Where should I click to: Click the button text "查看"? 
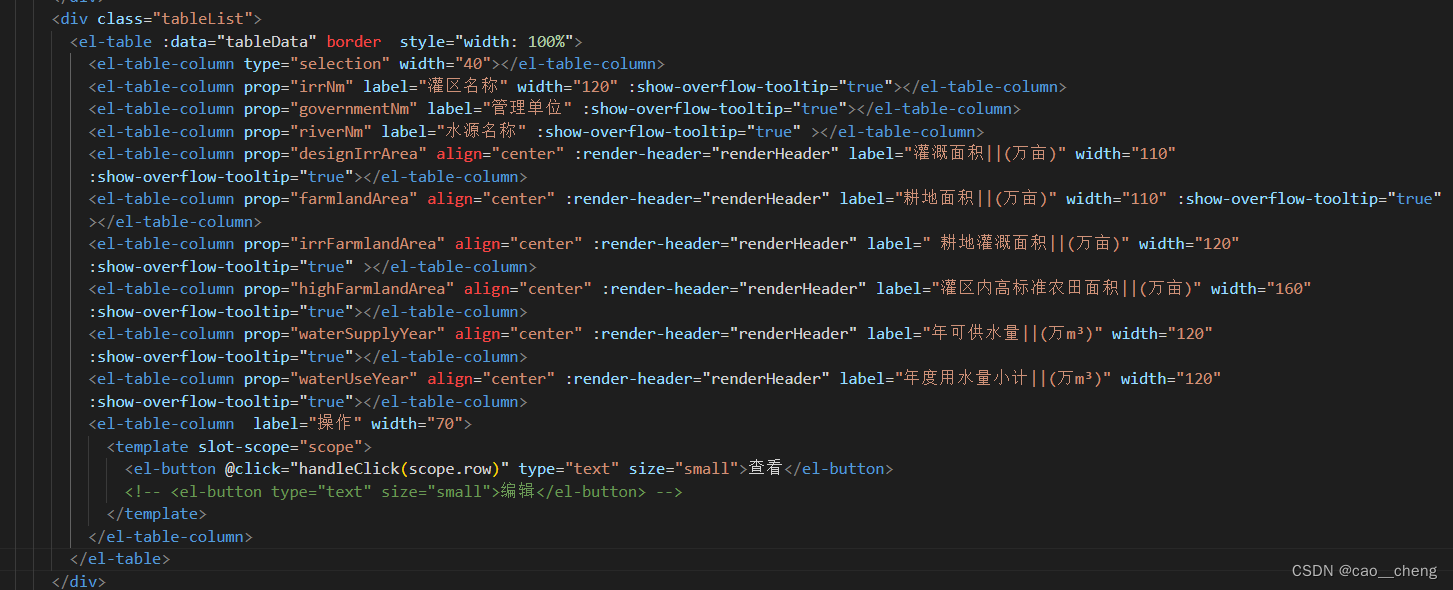pos(765,469)
